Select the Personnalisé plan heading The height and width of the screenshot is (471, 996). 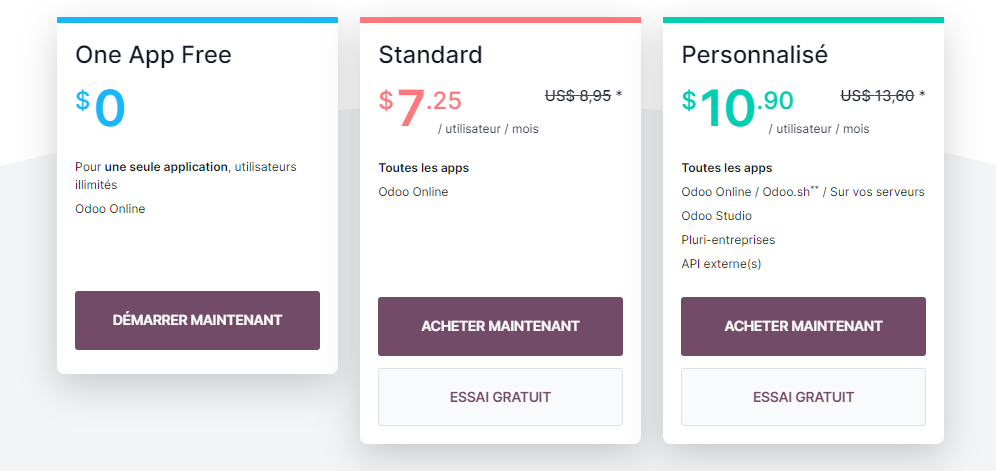point(755,55)
